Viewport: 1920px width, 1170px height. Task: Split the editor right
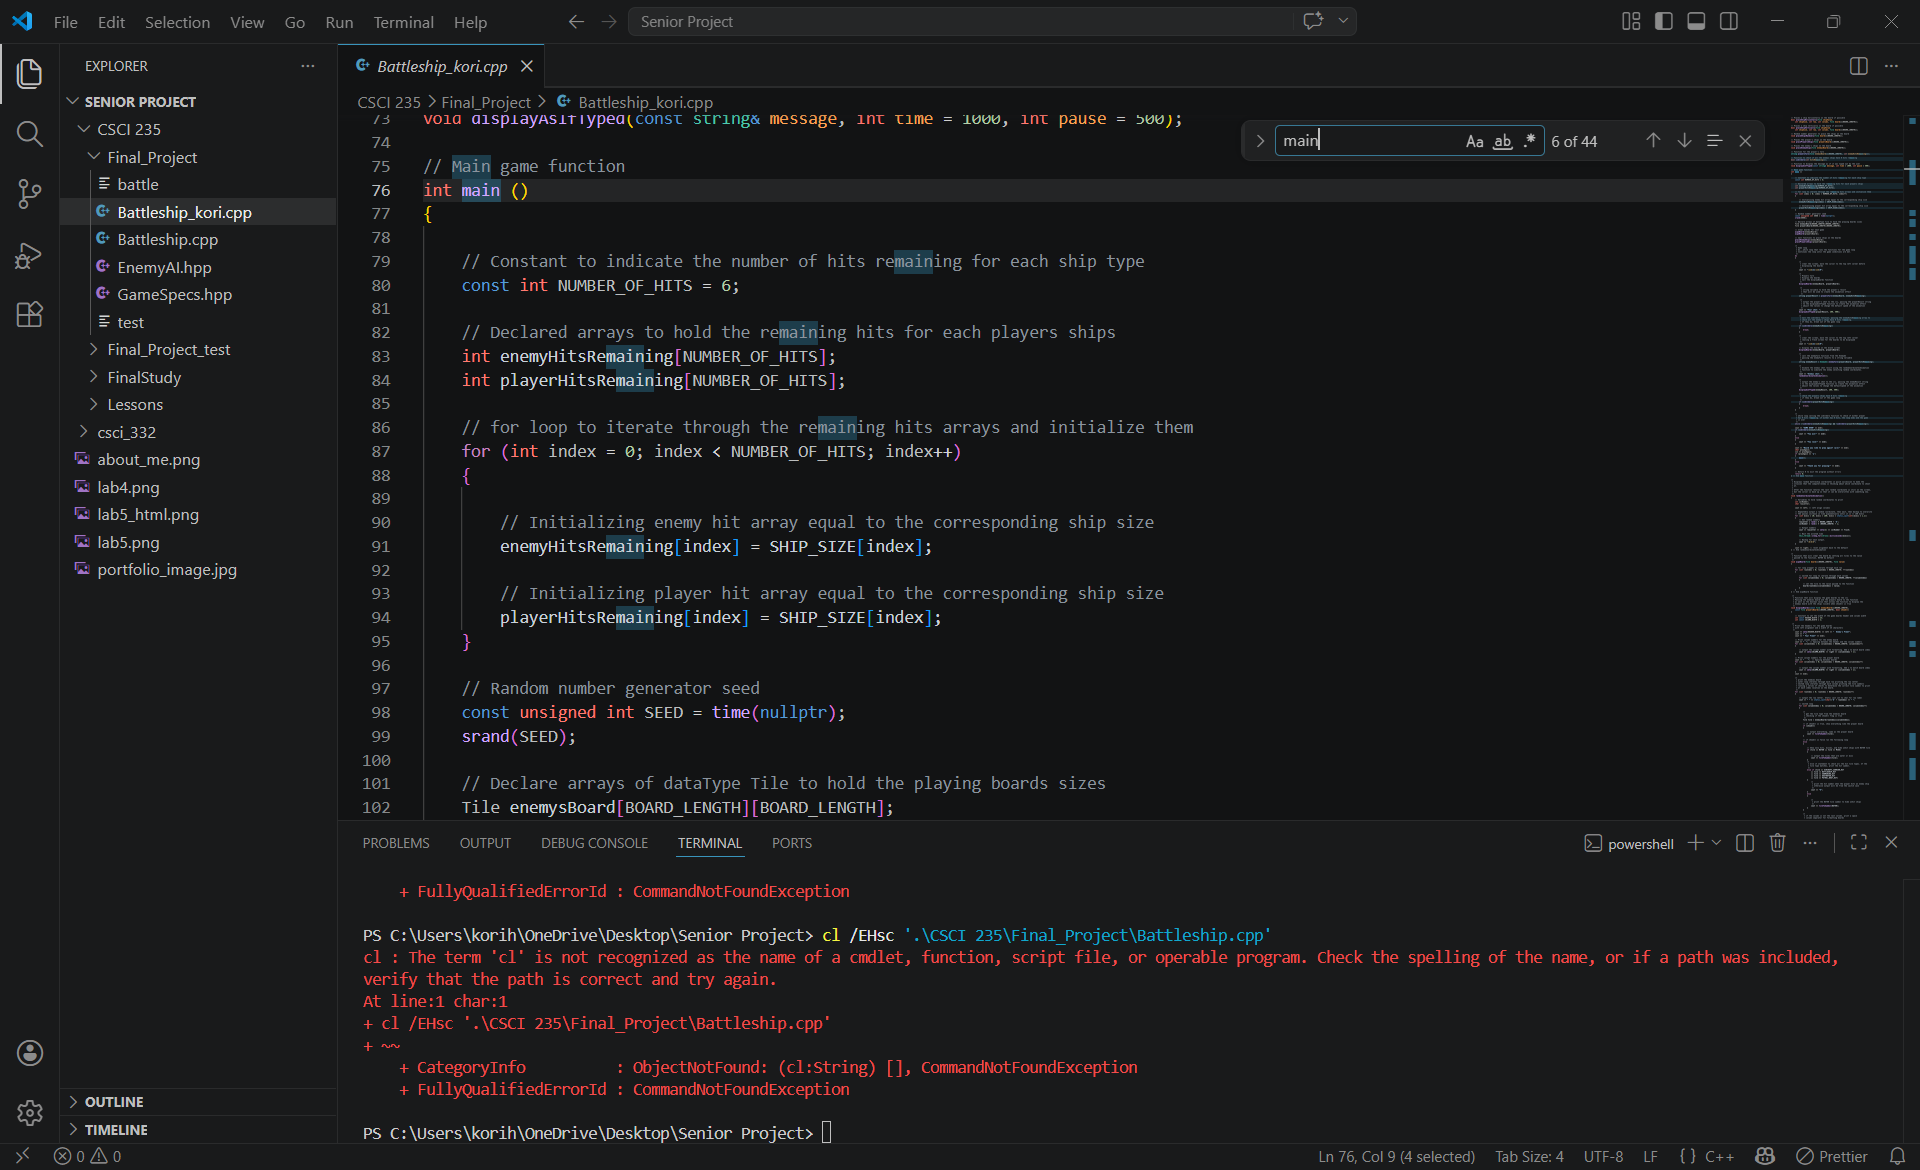pos(1858,66)
